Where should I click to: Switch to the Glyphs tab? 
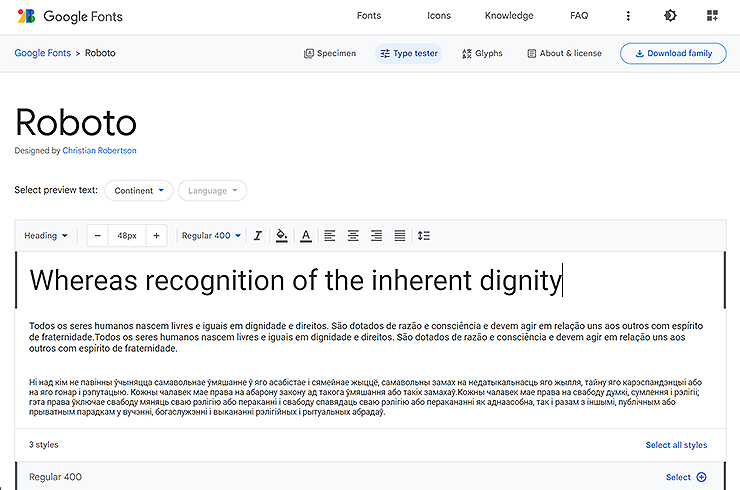482,53
